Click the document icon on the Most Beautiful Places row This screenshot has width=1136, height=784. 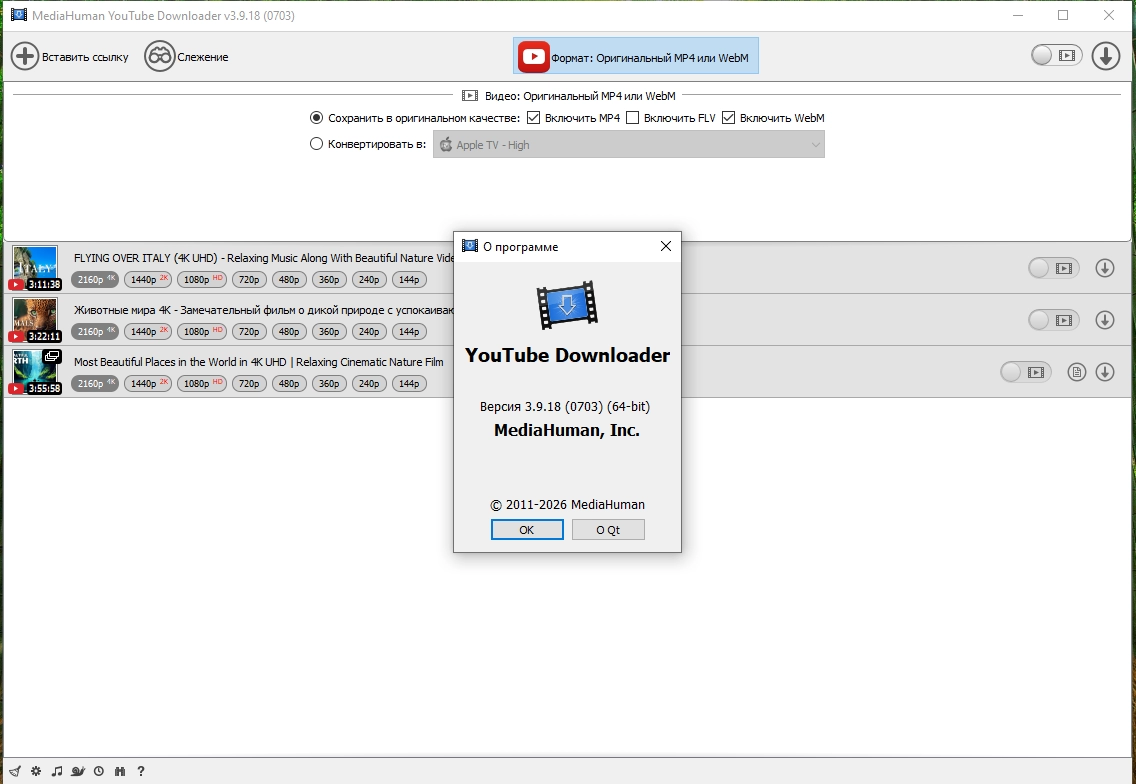pyautogui.click(x=1077, y=372)
